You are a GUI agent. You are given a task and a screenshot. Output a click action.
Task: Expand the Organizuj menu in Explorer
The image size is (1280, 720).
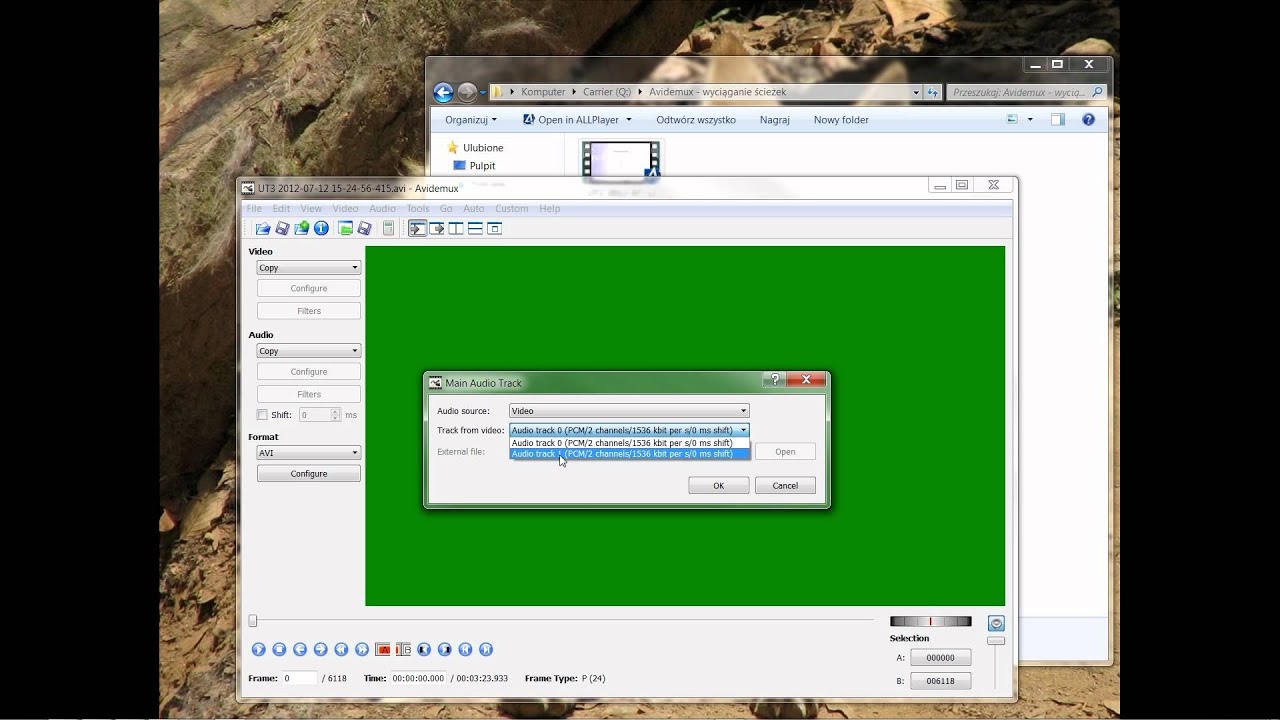click(x=471, y=120)
